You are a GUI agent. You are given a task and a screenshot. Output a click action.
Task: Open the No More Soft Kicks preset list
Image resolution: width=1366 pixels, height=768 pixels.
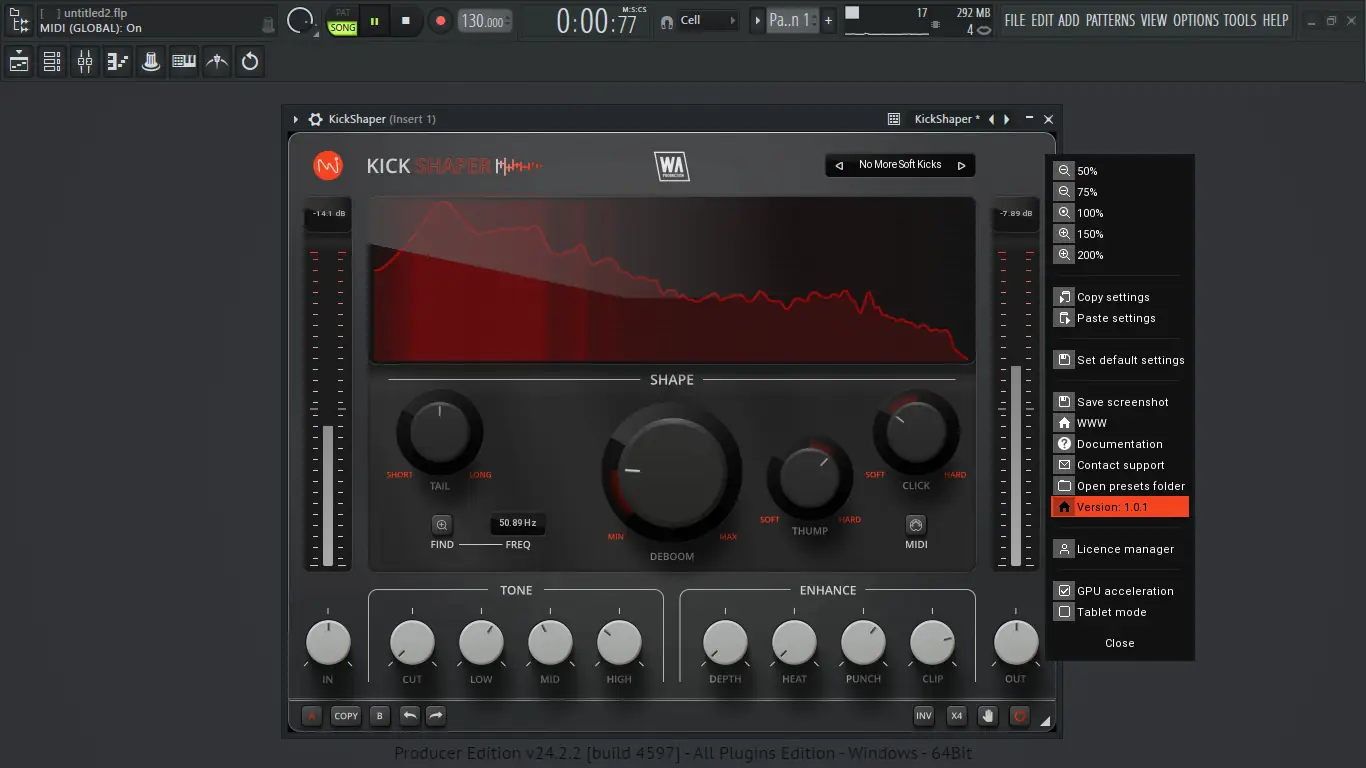click(900, 165)
